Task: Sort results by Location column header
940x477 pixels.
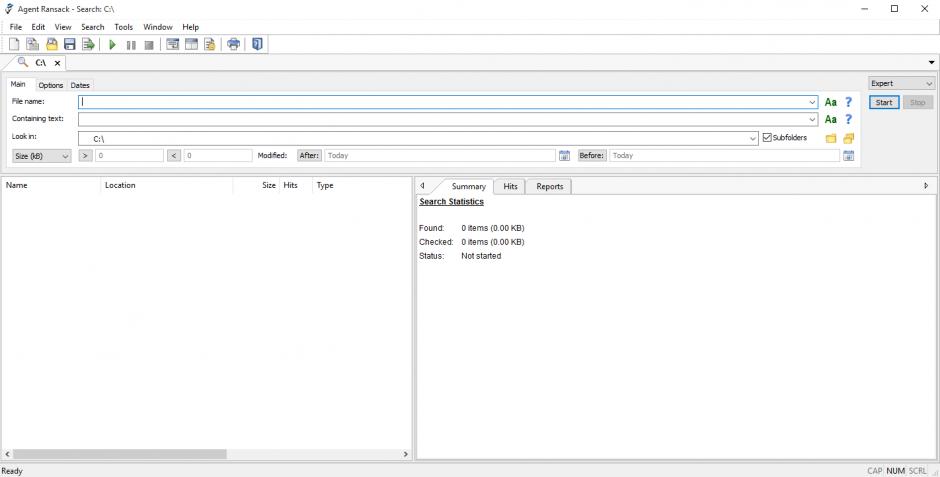Action: 167,185
